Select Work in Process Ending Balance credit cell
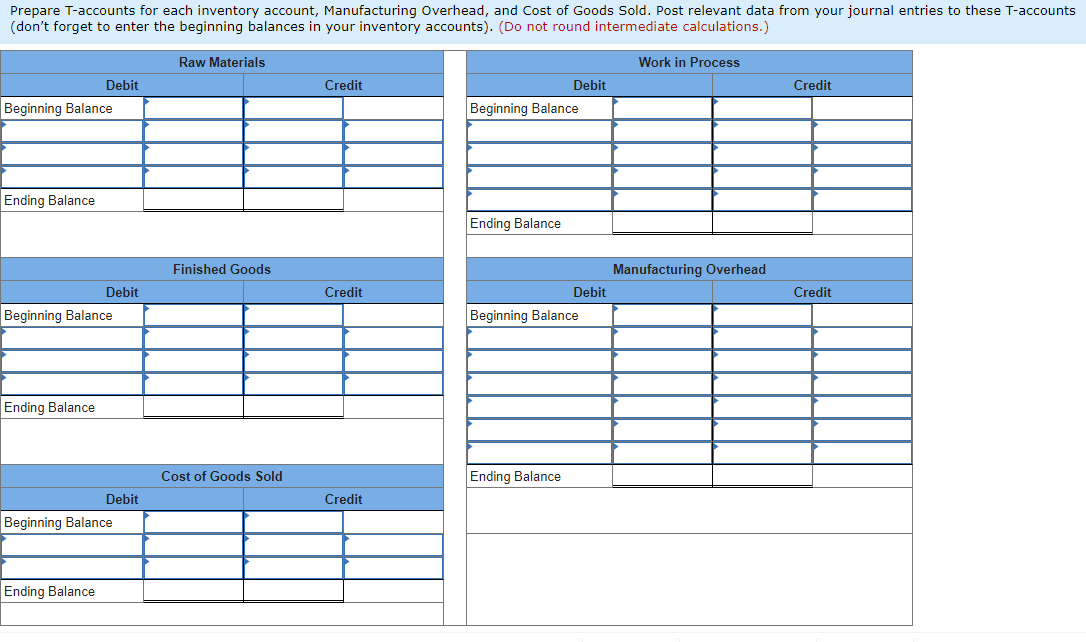 click(762, 223)
